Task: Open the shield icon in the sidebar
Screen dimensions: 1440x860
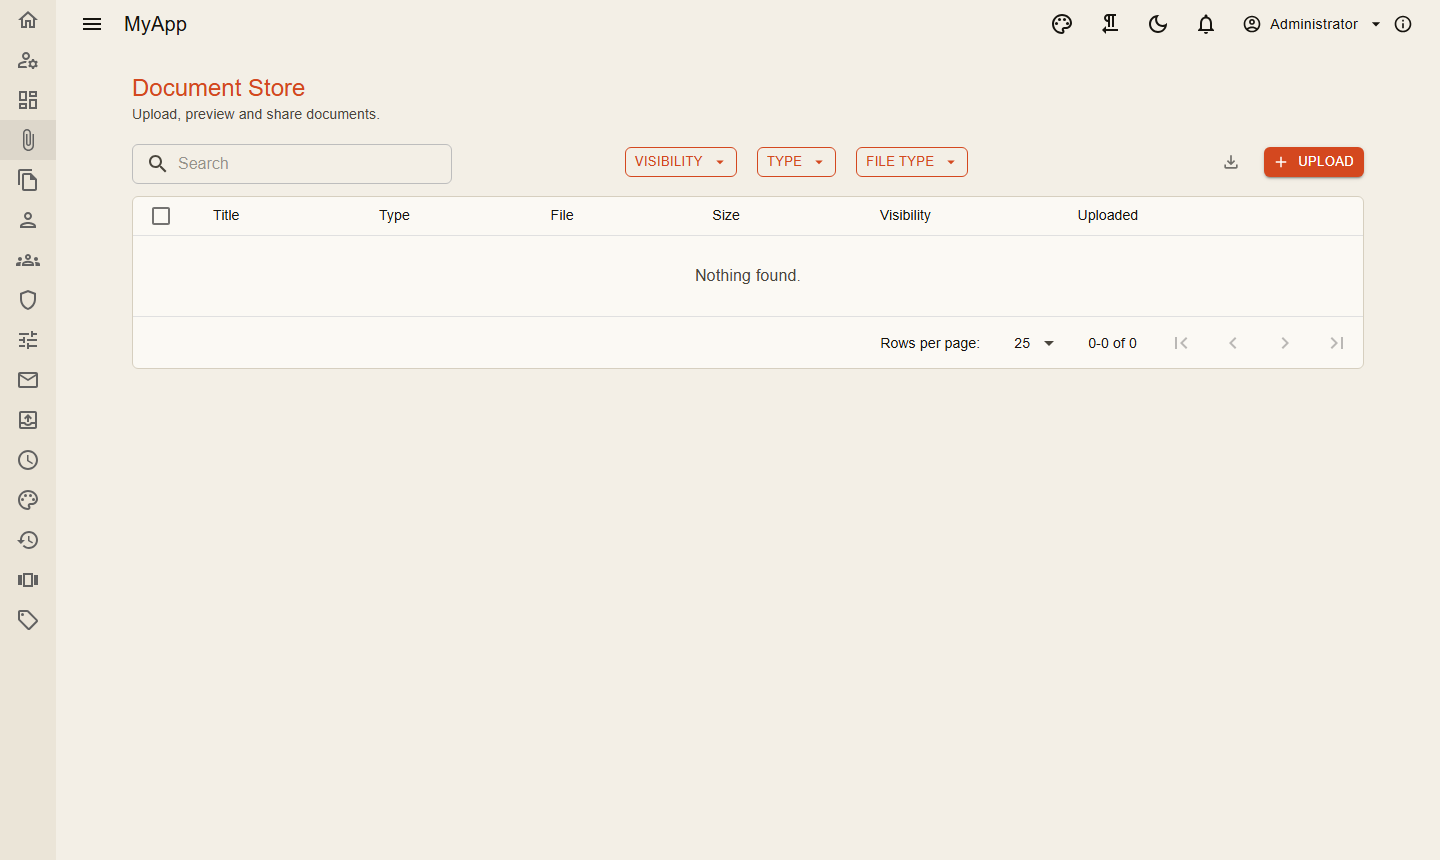Action: point(28,300)
